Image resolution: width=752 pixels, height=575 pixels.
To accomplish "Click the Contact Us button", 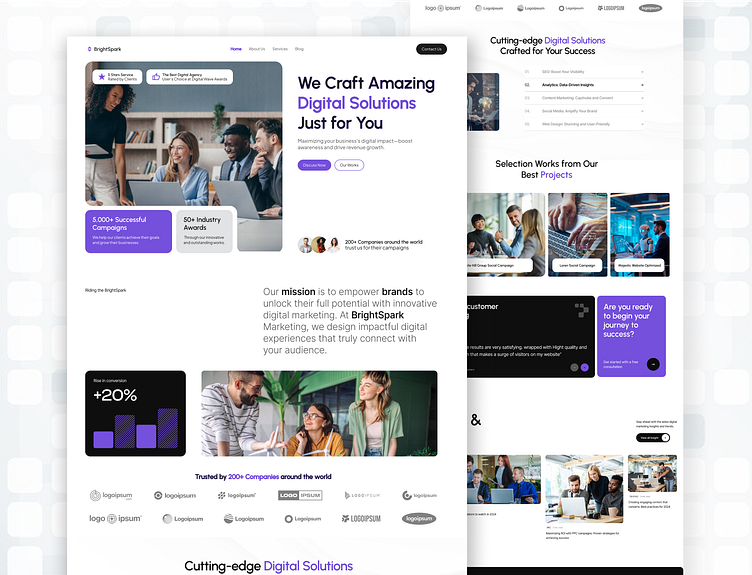I will tap(432, 49).
